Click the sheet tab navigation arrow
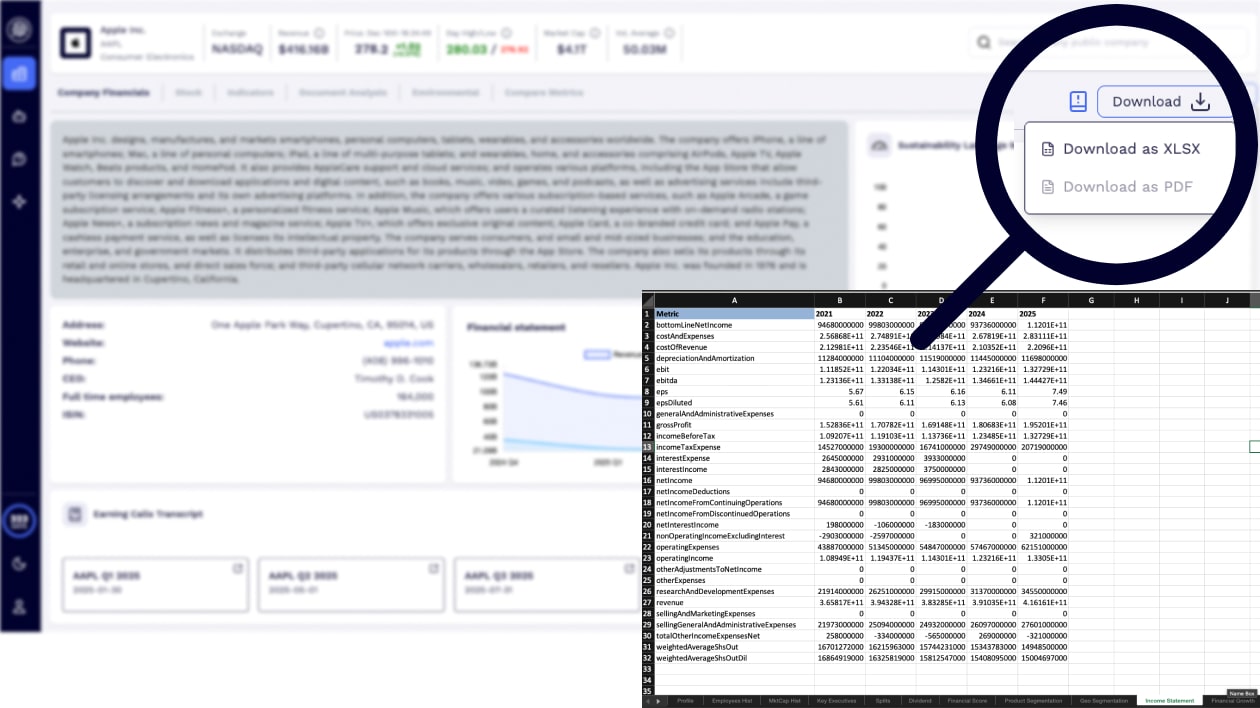 tap(657, 701)
